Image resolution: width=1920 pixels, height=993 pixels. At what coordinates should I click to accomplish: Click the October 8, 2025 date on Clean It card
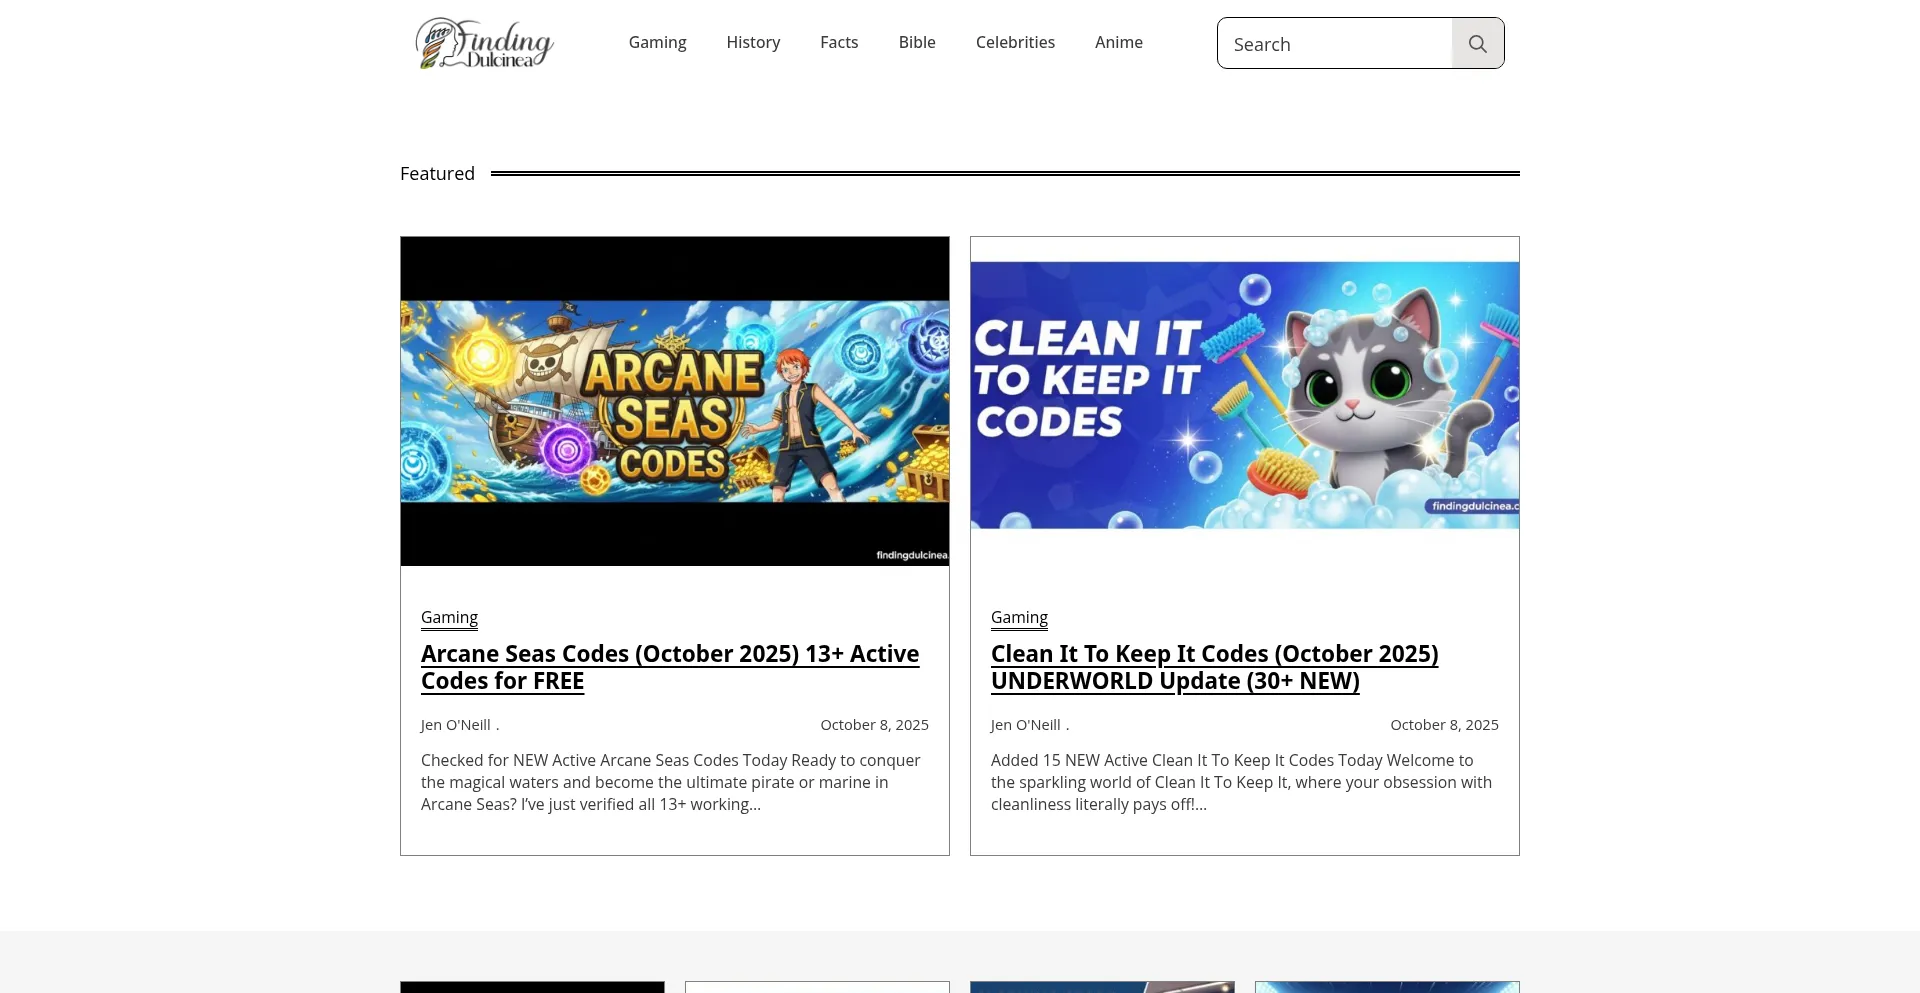coord(1444,725)
